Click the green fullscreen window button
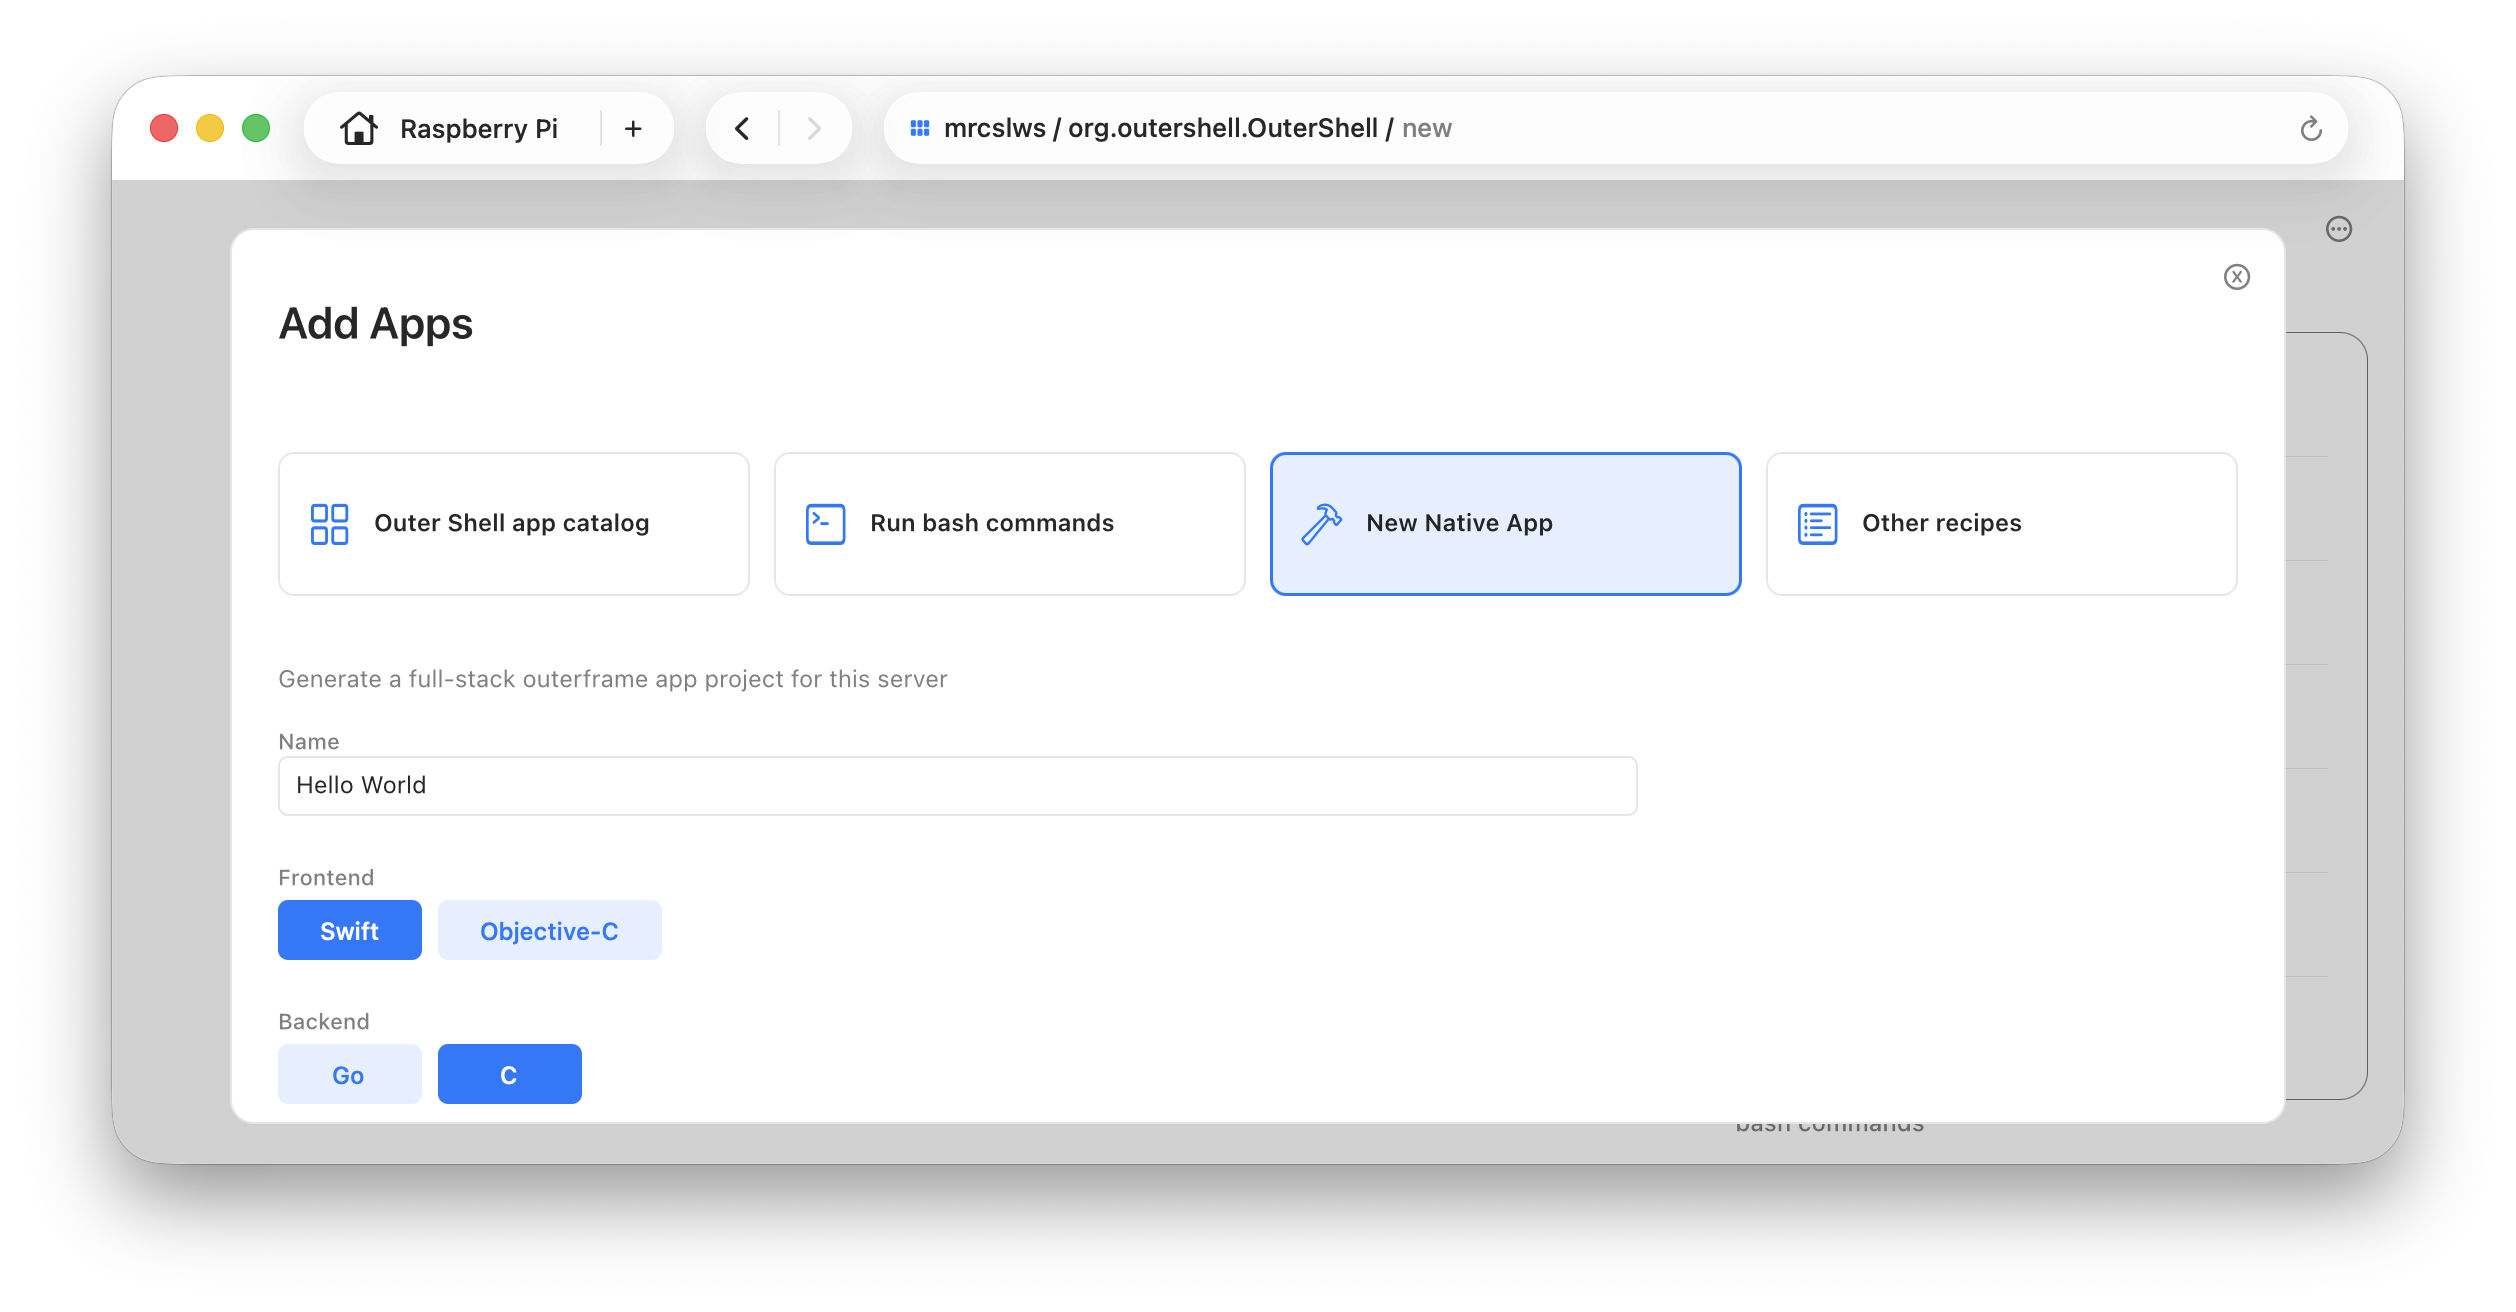Screen dimensions: 2516x1312 coord(256,128)
